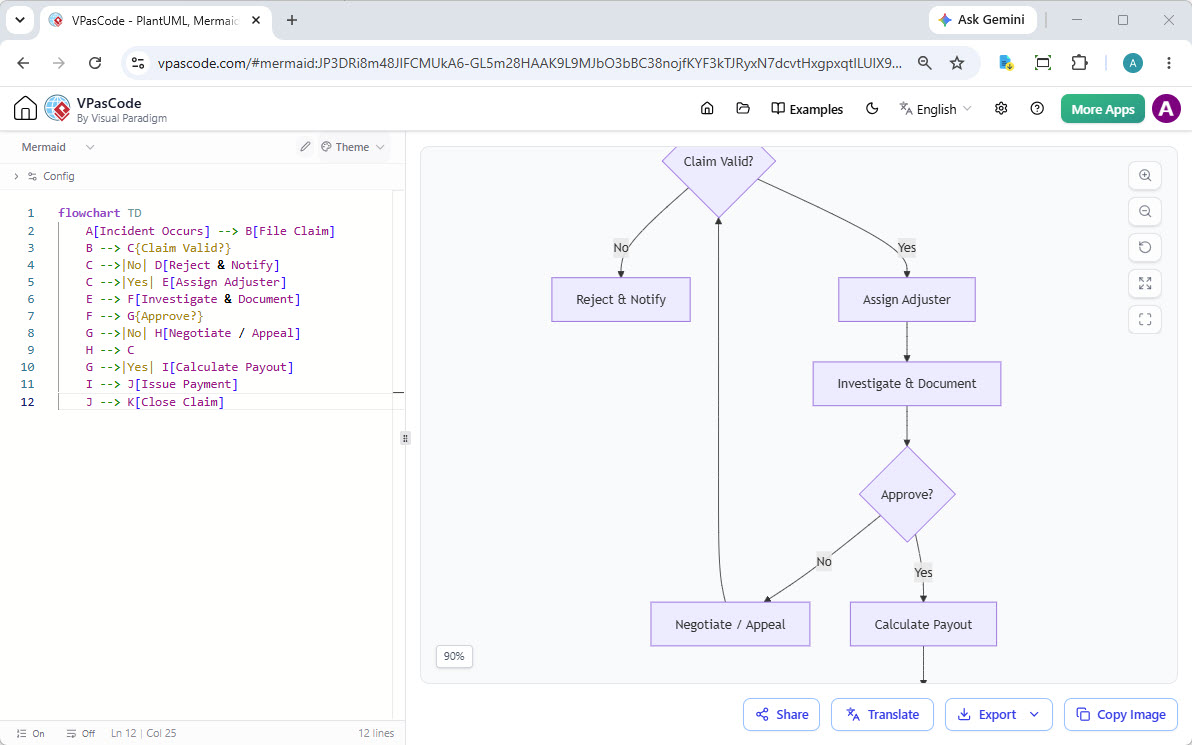Viewport: 1192px width, 745px height.
Task: Click code line 'F --> G{Approve?}'
Action: tap(144, 315)
